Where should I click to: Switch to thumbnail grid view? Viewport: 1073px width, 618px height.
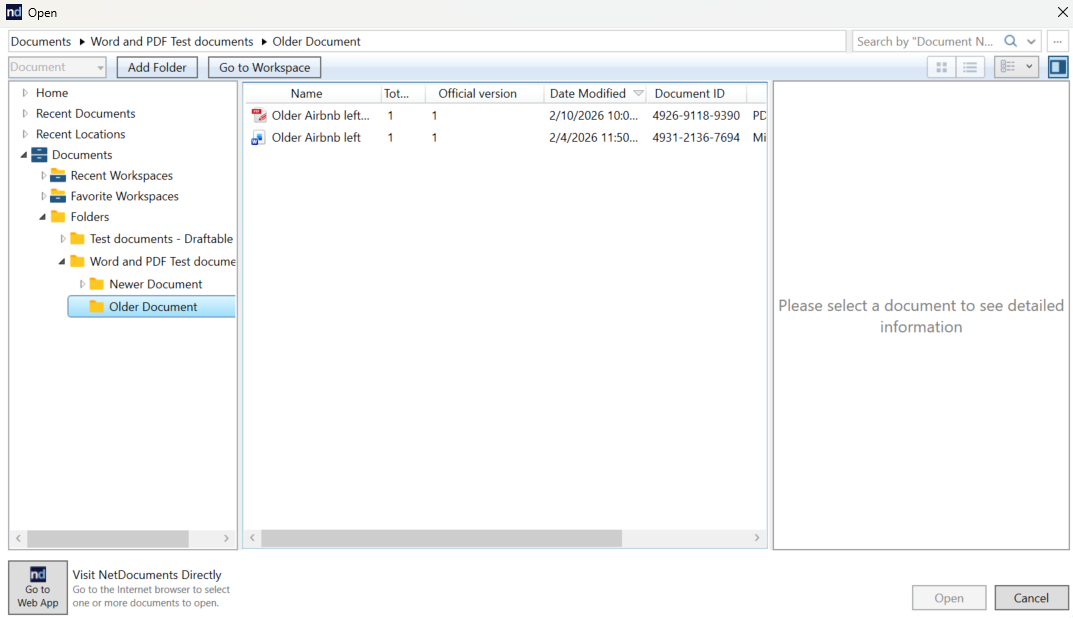point(942,67)
